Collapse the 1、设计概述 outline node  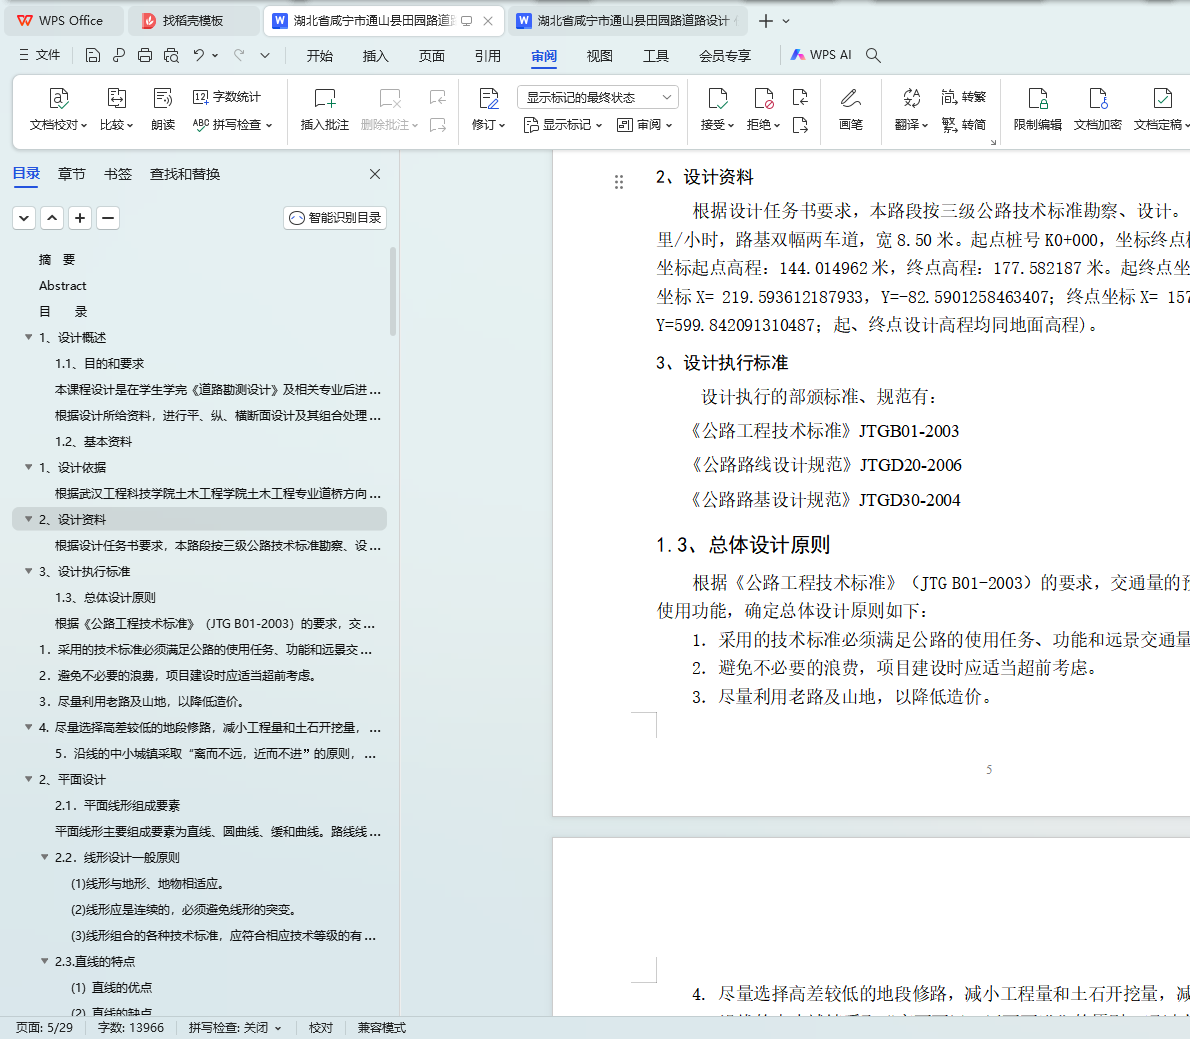[29, 337]
